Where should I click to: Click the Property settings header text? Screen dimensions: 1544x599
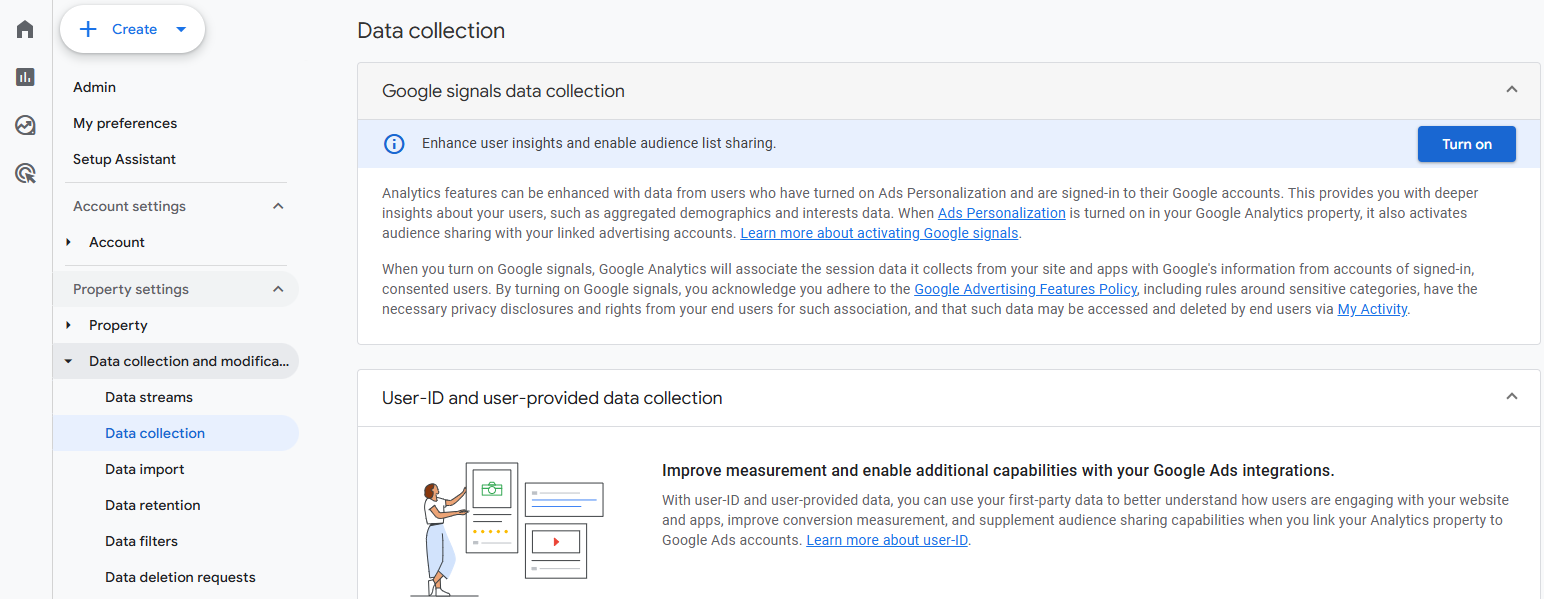tap(131, 289)
